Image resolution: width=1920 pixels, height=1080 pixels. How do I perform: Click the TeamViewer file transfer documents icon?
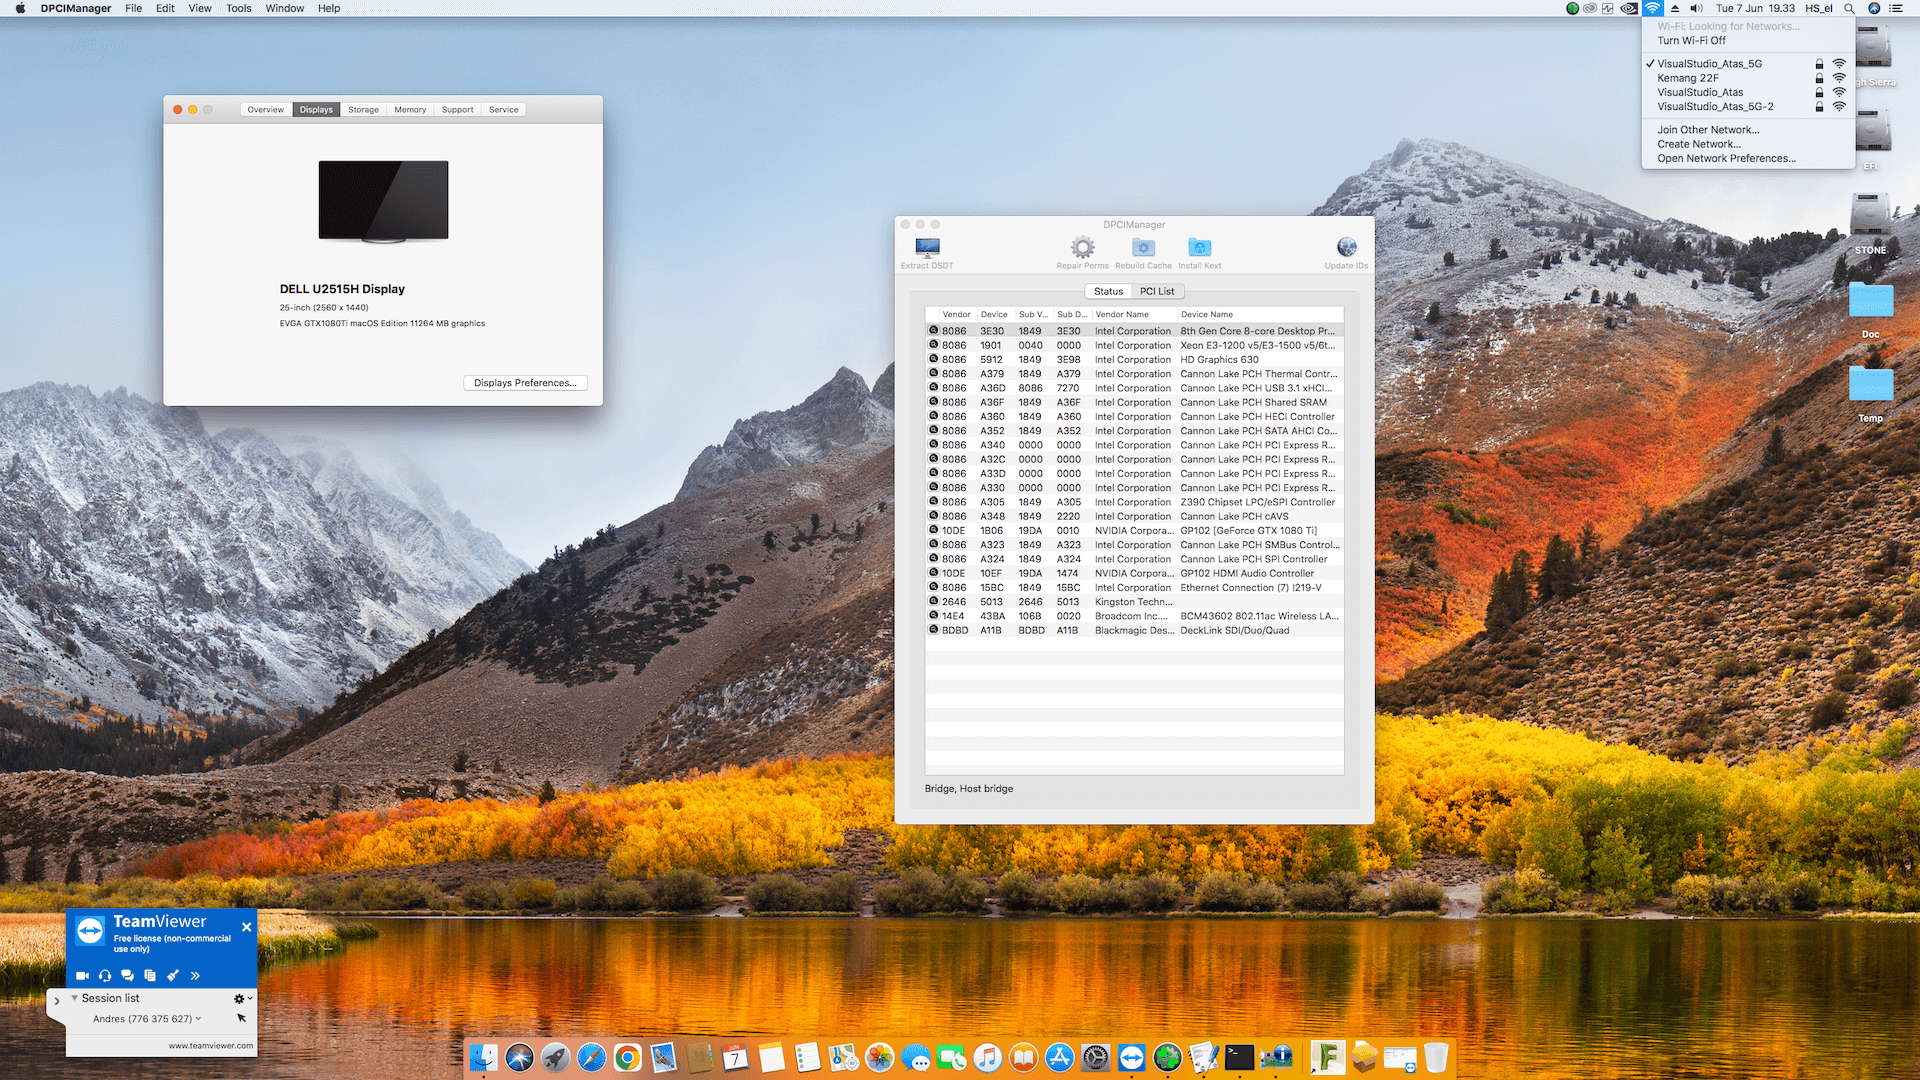click(x=150, y=975)
